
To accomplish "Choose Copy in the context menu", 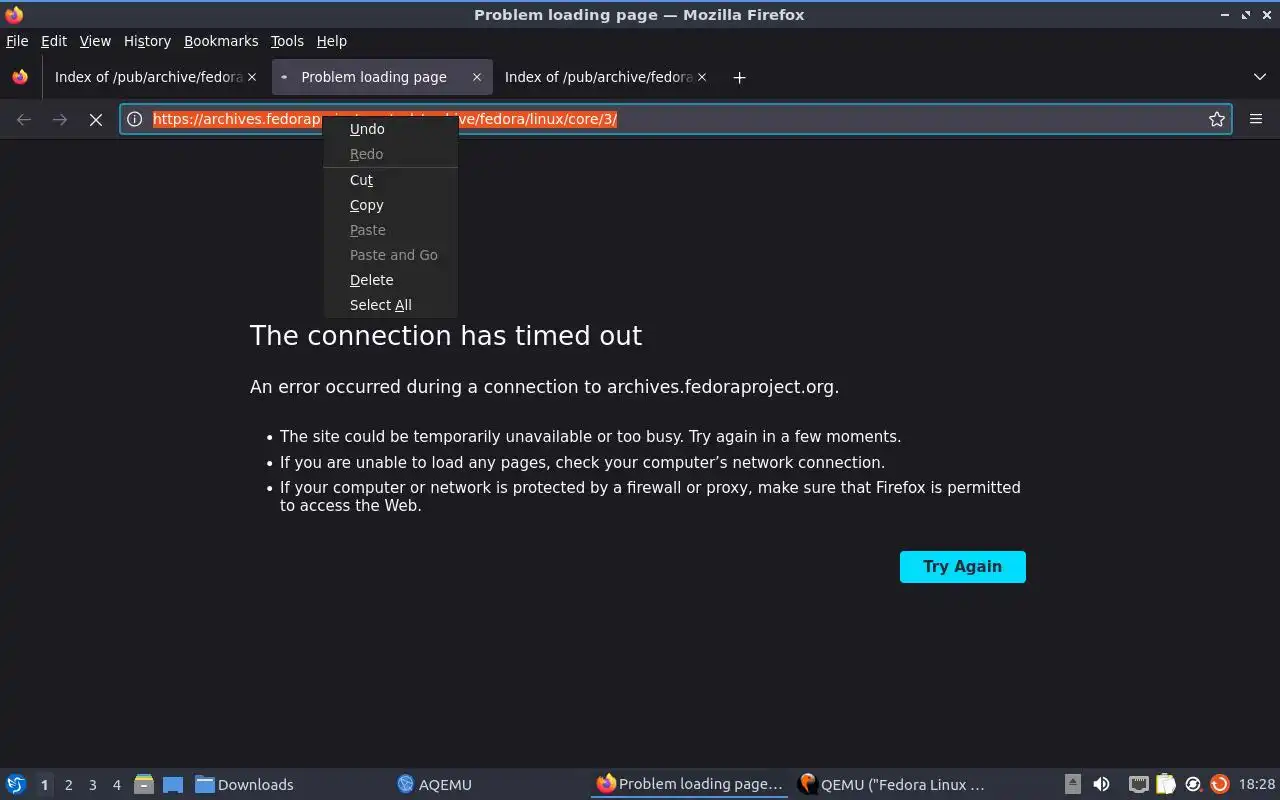I will tap(391, 205).
